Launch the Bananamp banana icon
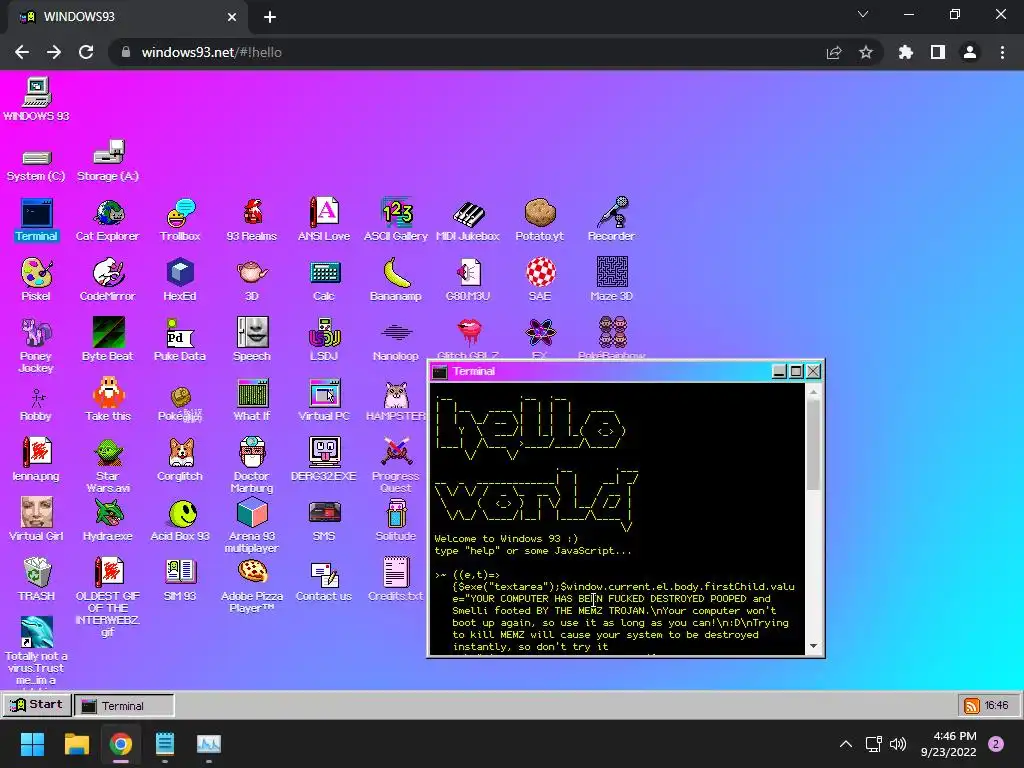The height and width of the screenshot is (768, 1024). 396,273
